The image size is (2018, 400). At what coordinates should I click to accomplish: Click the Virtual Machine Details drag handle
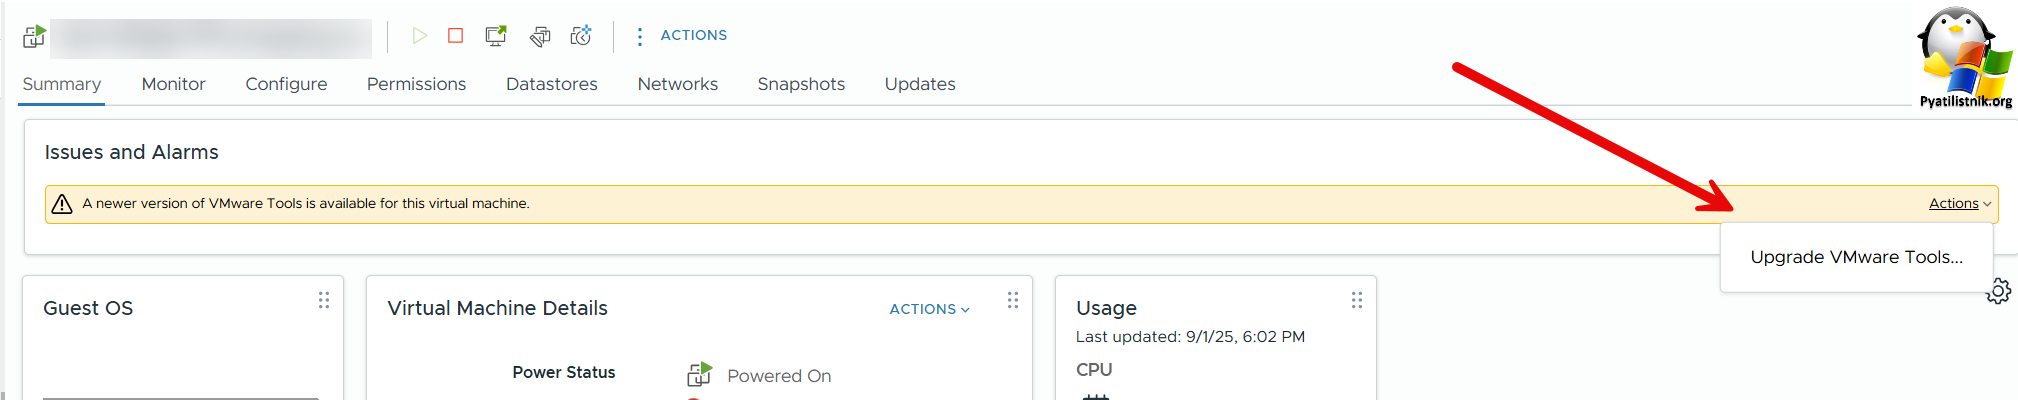[1013, 300]
